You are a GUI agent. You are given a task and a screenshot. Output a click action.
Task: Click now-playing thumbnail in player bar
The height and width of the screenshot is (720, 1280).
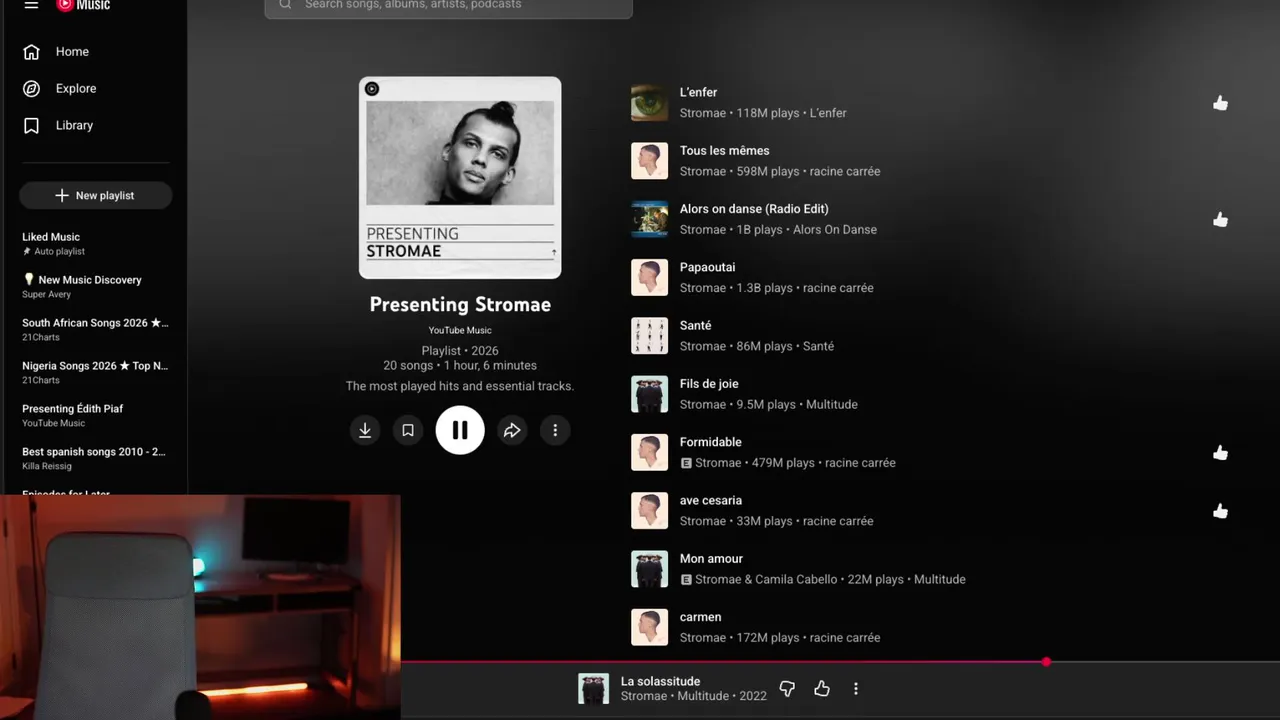point(594,689)
